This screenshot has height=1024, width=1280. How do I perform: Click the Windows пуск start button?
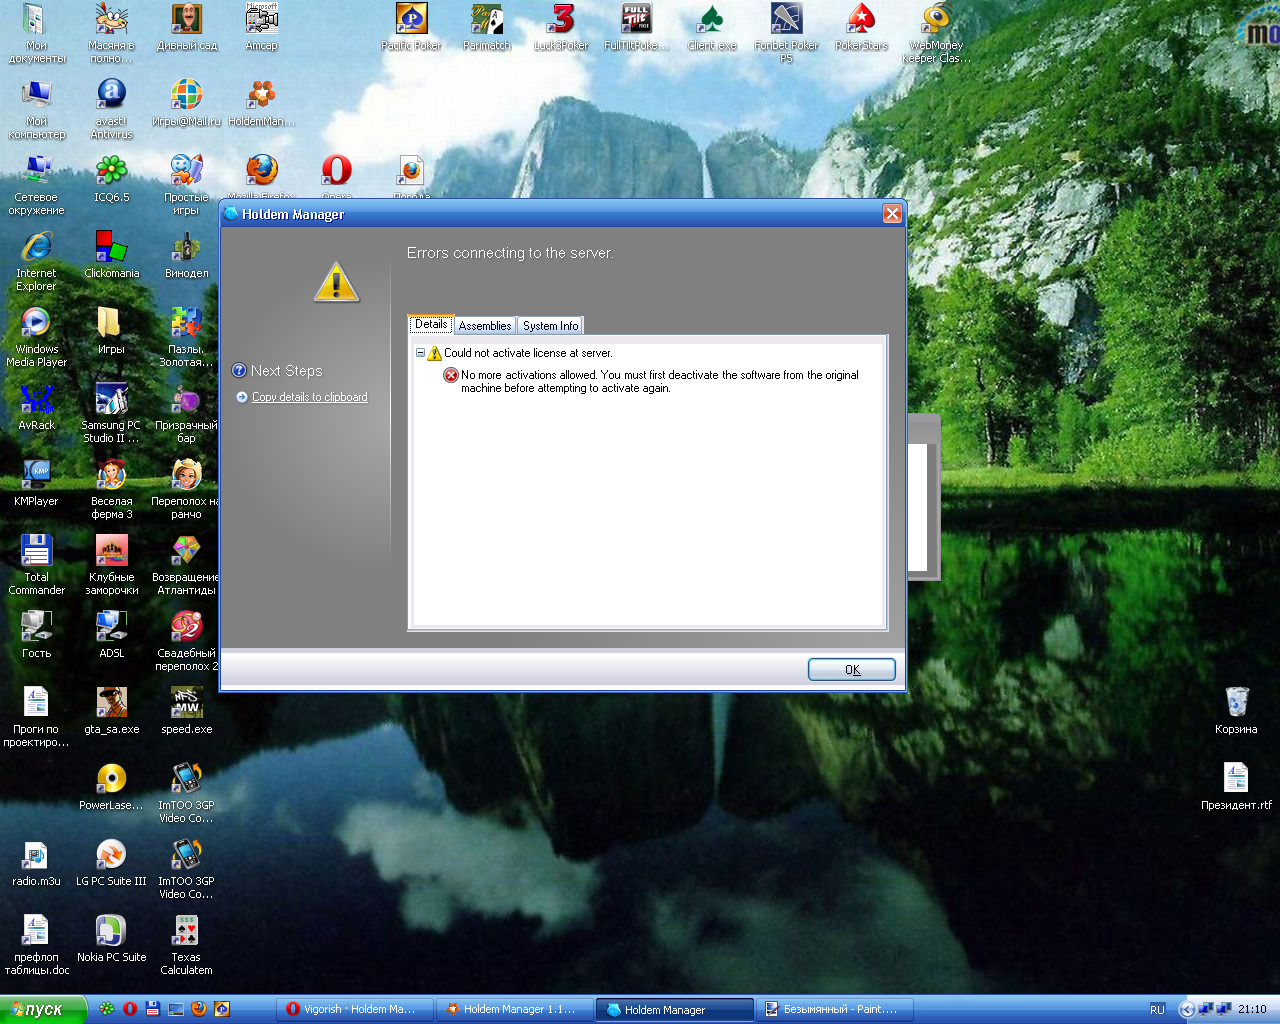[x=42, y=1009]
